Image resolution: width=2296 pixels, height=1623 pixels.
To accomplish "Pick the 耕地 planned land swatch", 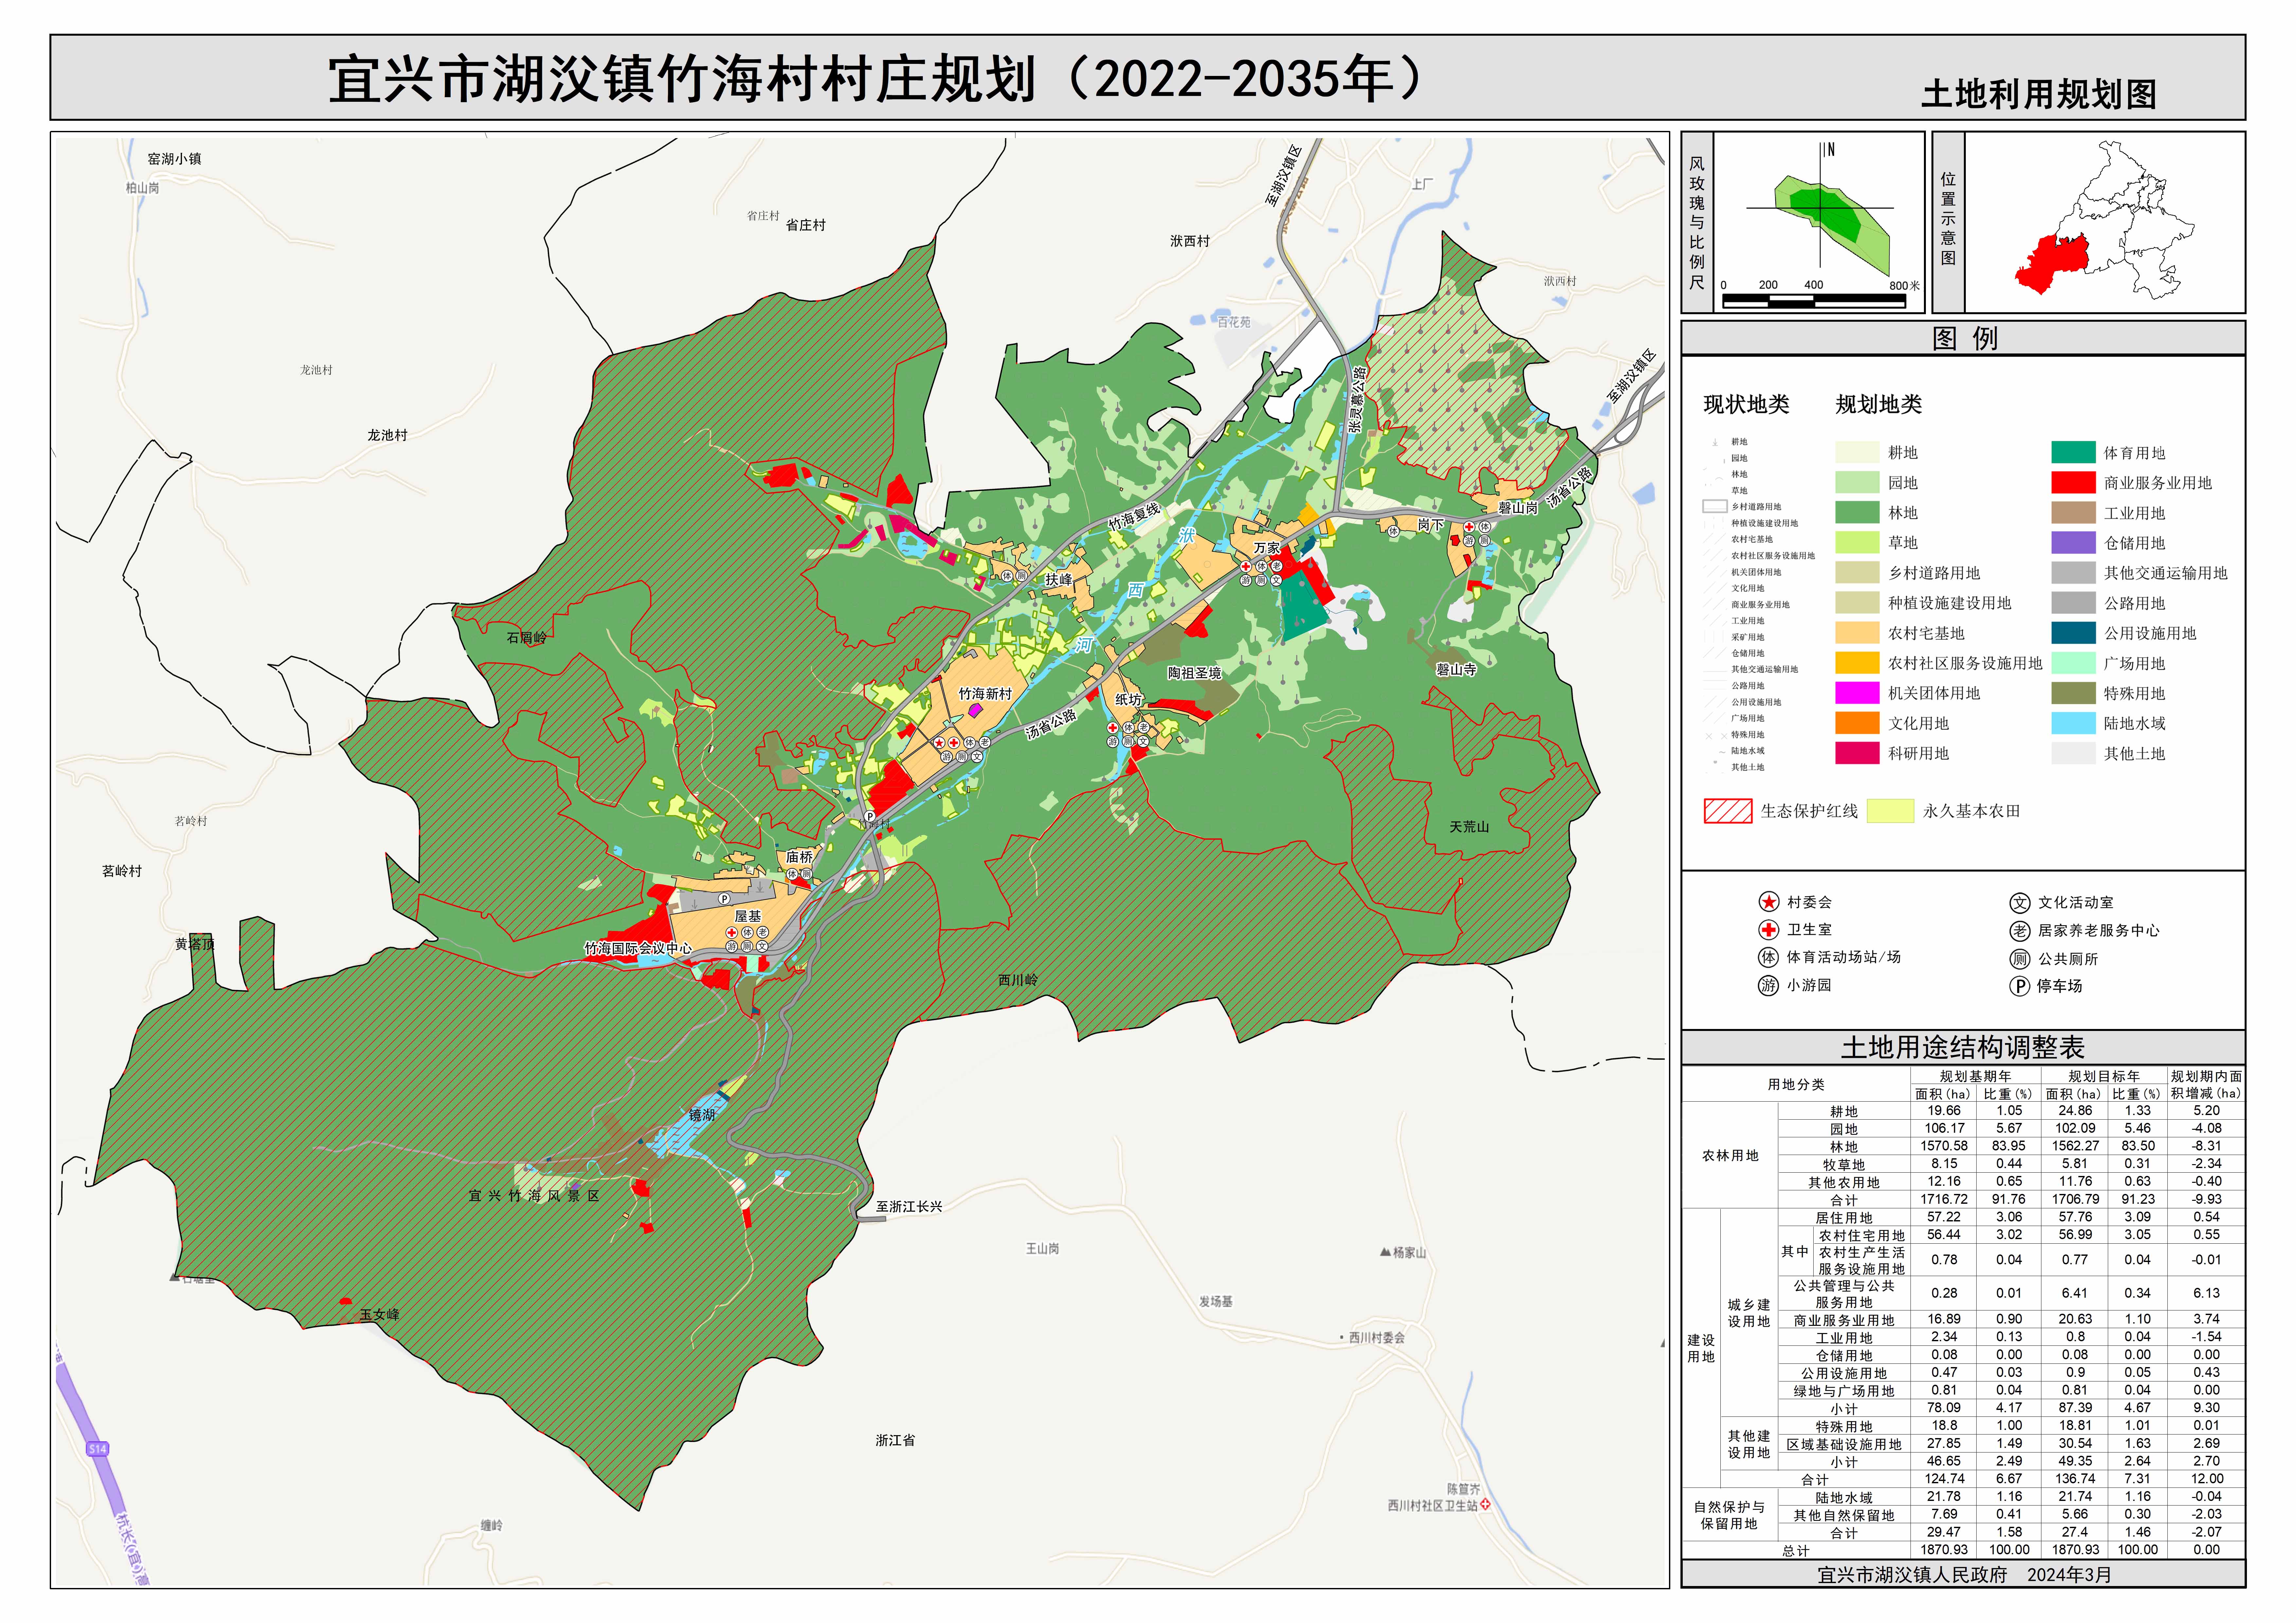I will click(1857, 453).
